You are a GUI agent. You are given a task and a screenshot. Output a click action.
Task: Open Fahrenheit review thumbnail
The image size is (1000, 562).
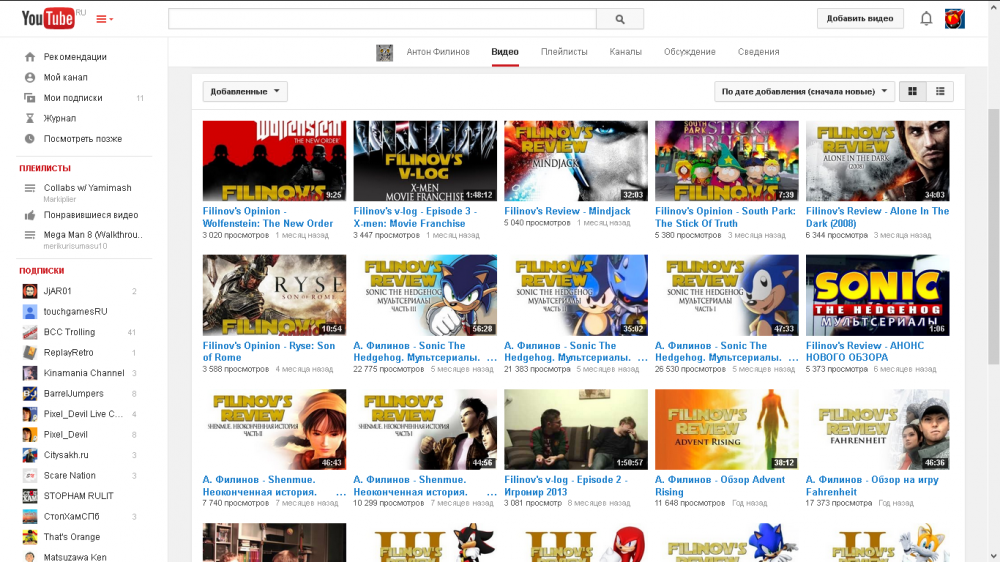877,429
